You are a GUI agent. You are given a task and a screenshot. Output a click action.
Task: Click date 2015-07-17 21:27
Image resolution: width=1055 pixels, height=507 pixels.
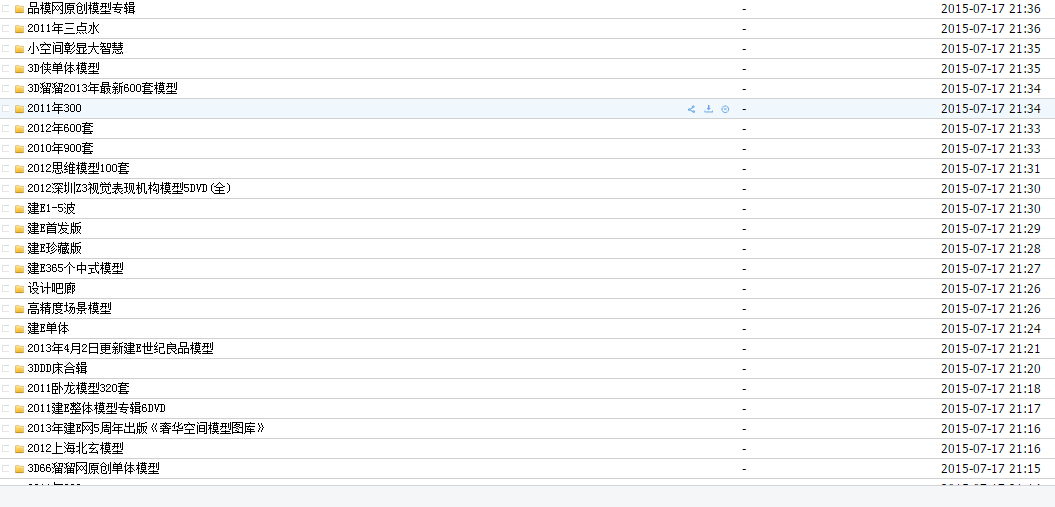click(990, 269)
